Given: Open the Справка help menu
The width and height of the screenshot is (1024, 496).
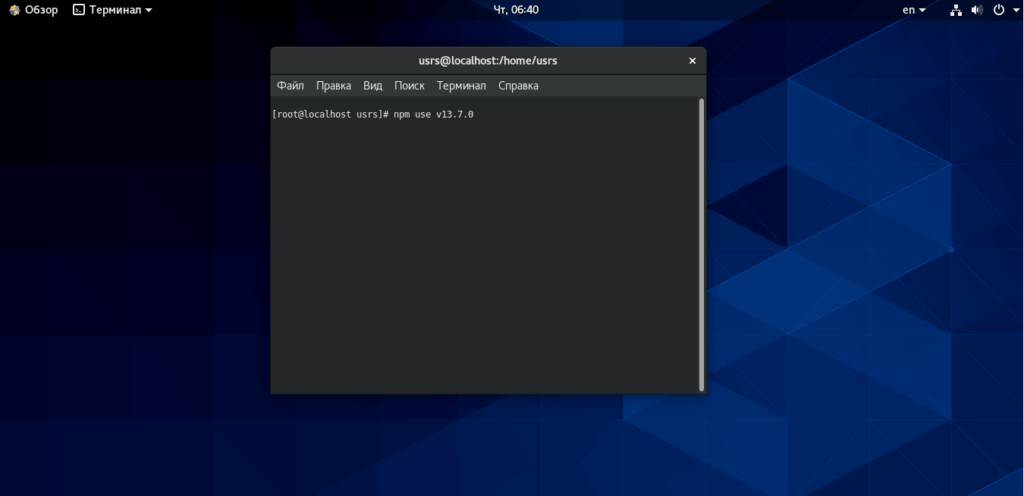Looking at the screenshot, I should (x=518, y=85).
